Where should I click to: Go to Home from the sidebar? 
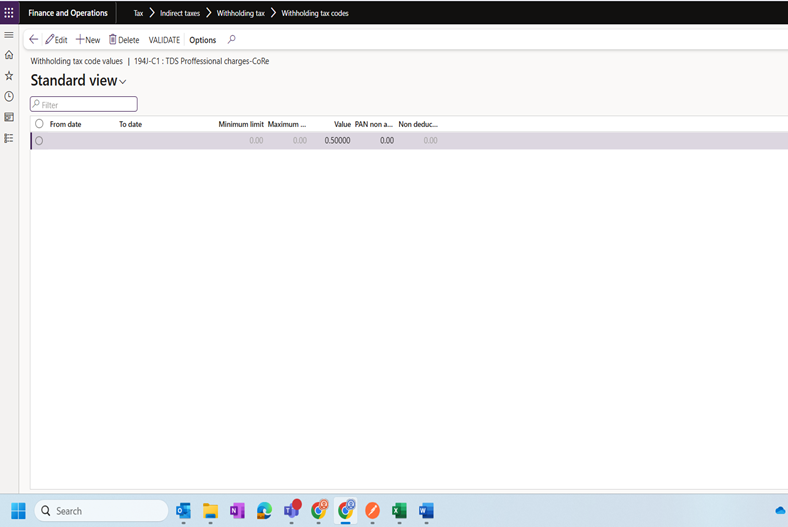coord(9,55)
